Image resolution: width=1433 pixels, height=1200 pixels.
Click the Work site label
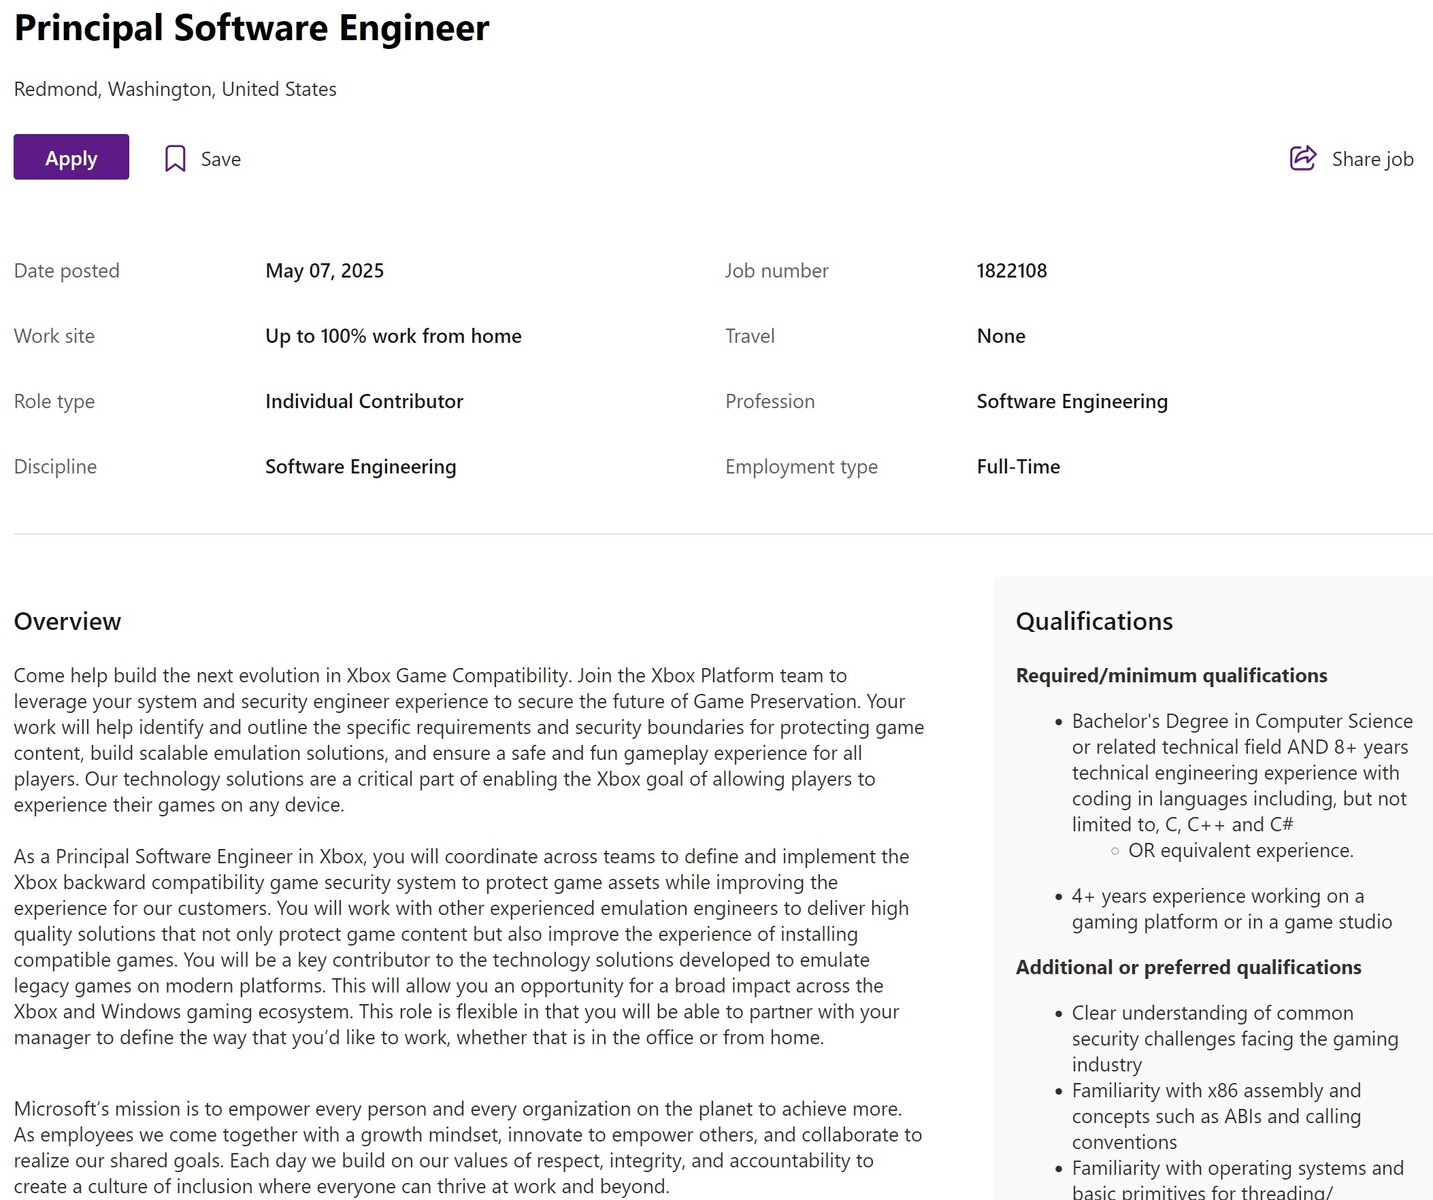coord(55,336)
